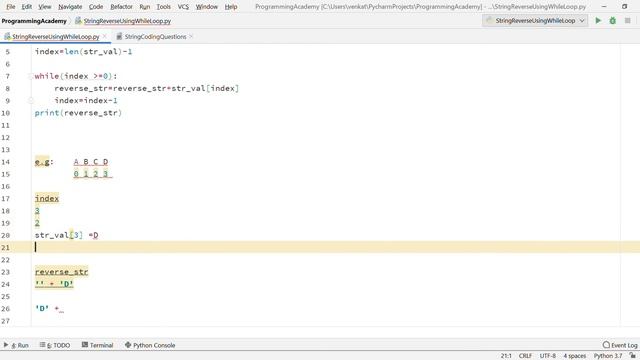This screenshot has width=640, height=360.
Task: Click the '' + 'D' text on line 24
Action: click(x=54, y=284)
